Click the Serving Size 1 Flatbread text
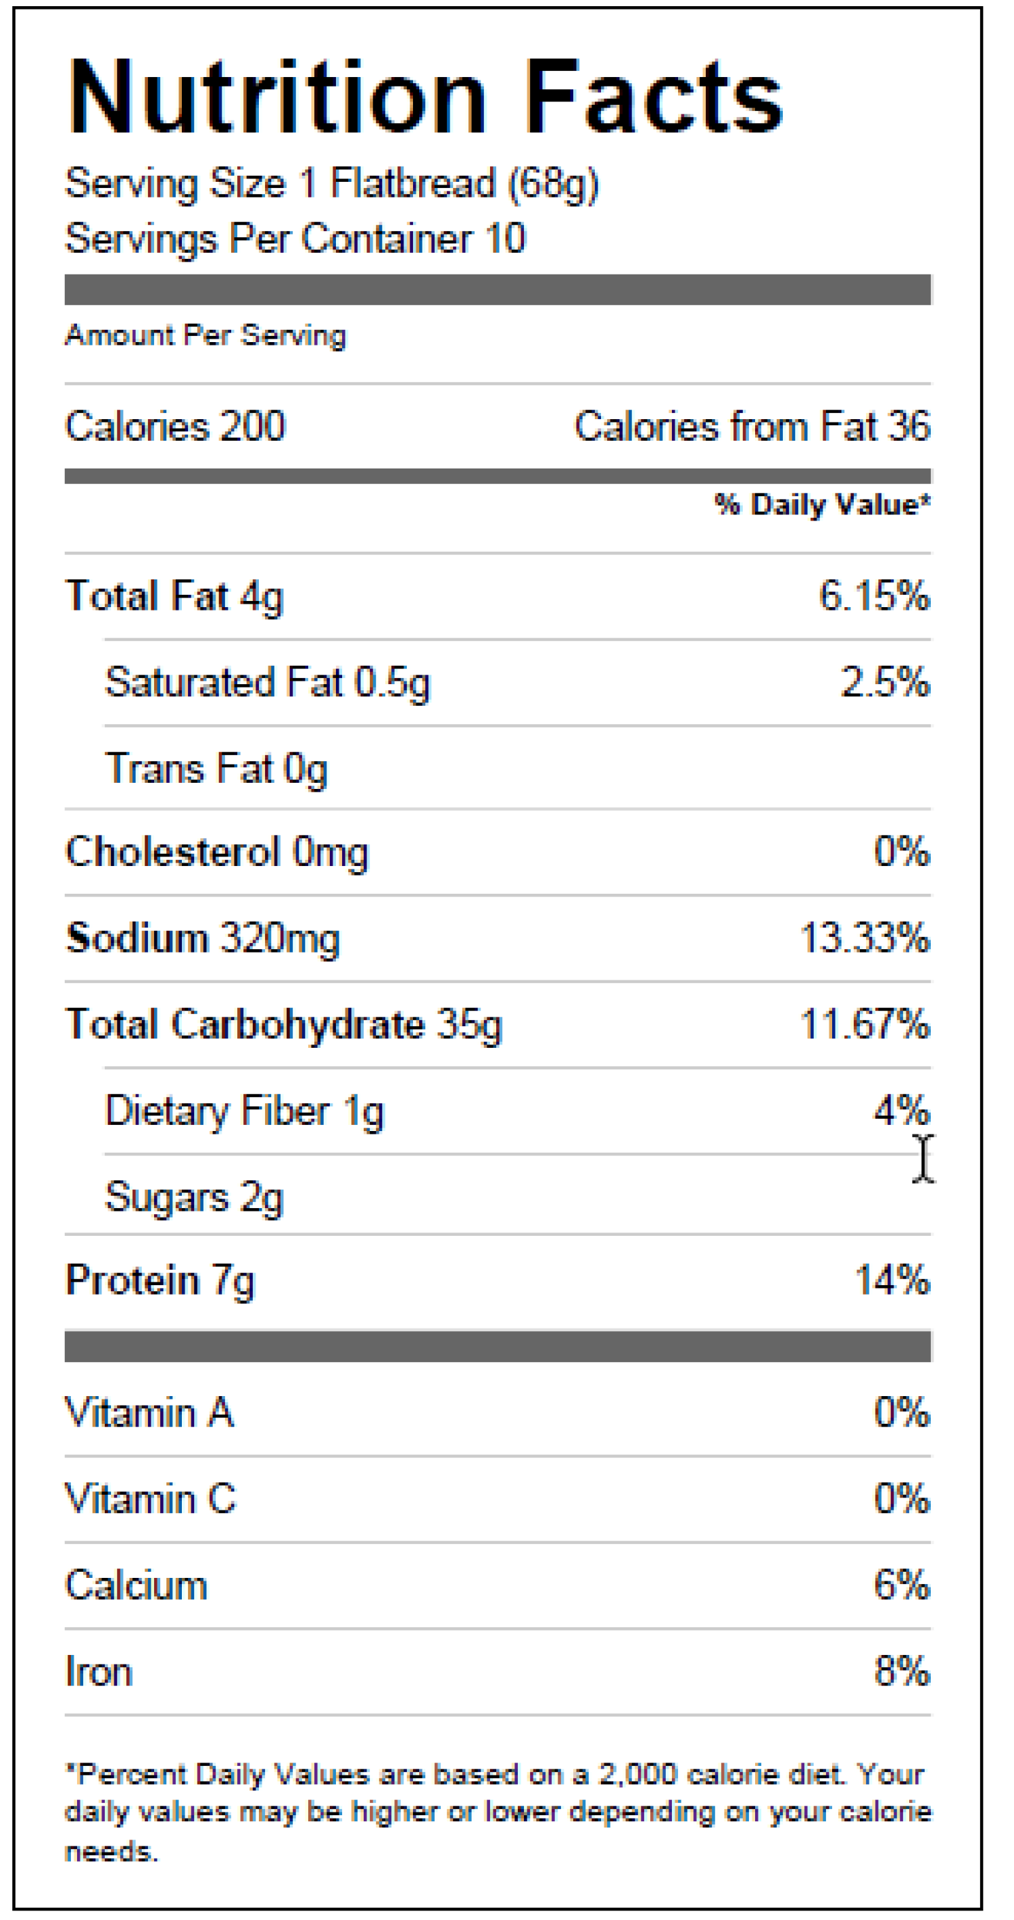Screen dimensions: 1014x1920 tap(332, 184)
